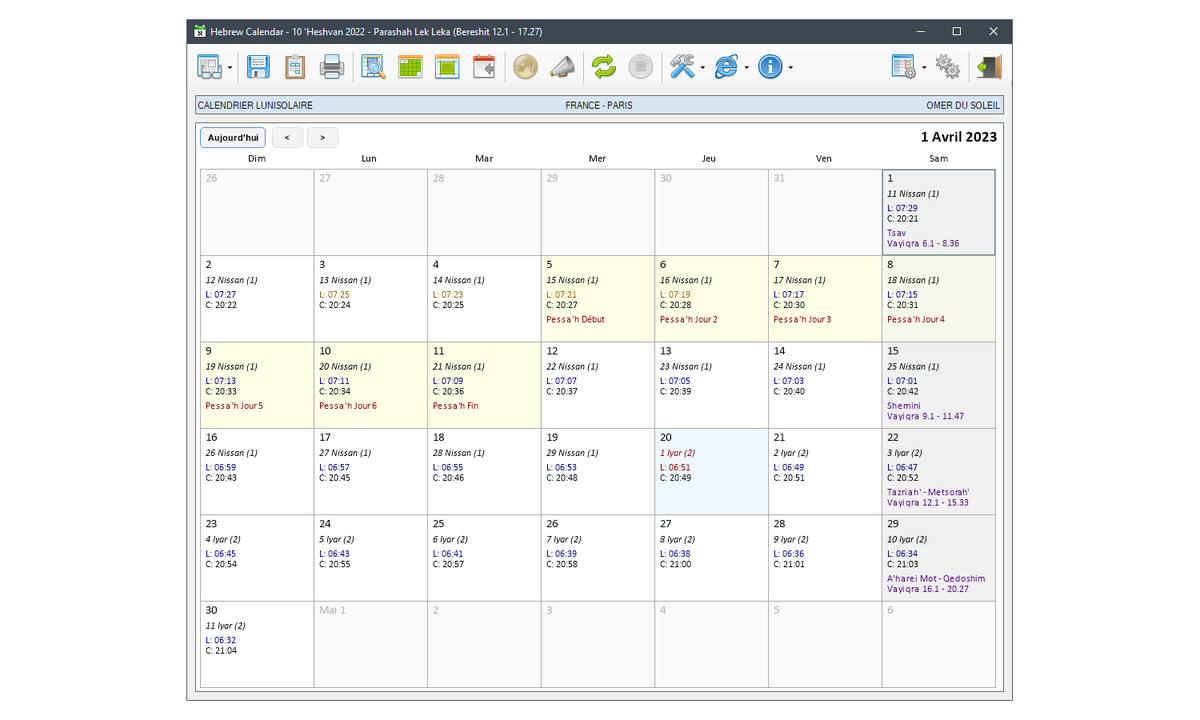Screen dimensions: 1200x720
Task: Select April 29 A'harei Mot - Qedoshim cell
Action: 938,558
